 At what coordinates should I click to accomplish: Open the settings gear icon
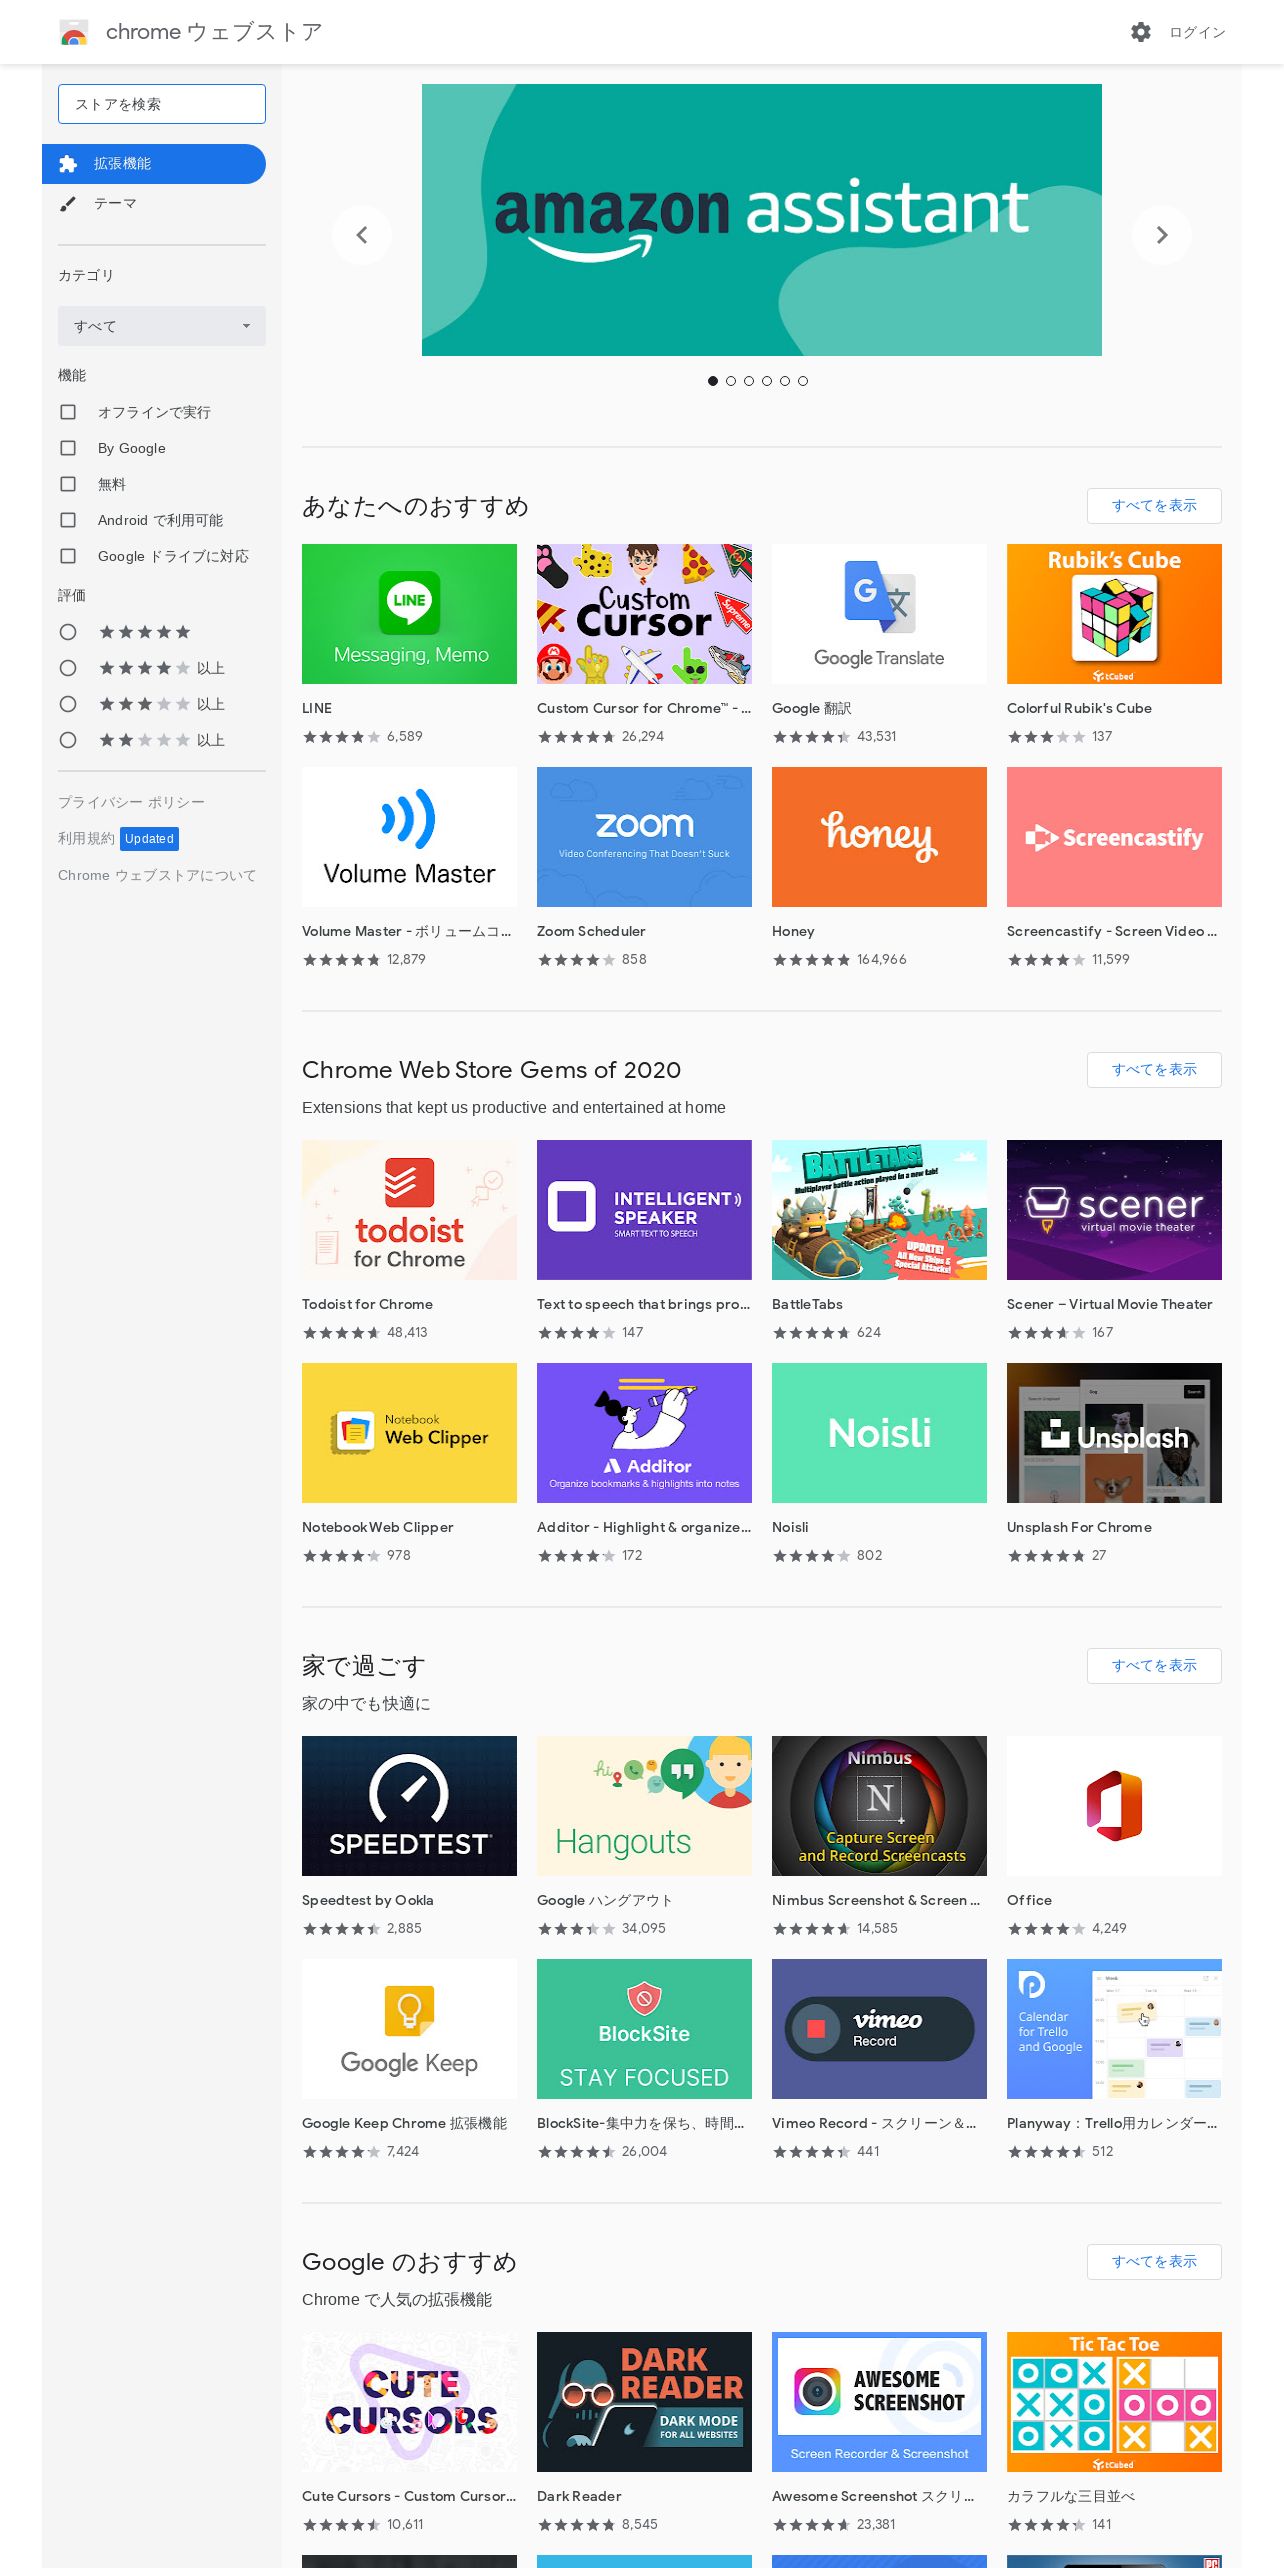pyautogui.click(x=1140, y=32)
